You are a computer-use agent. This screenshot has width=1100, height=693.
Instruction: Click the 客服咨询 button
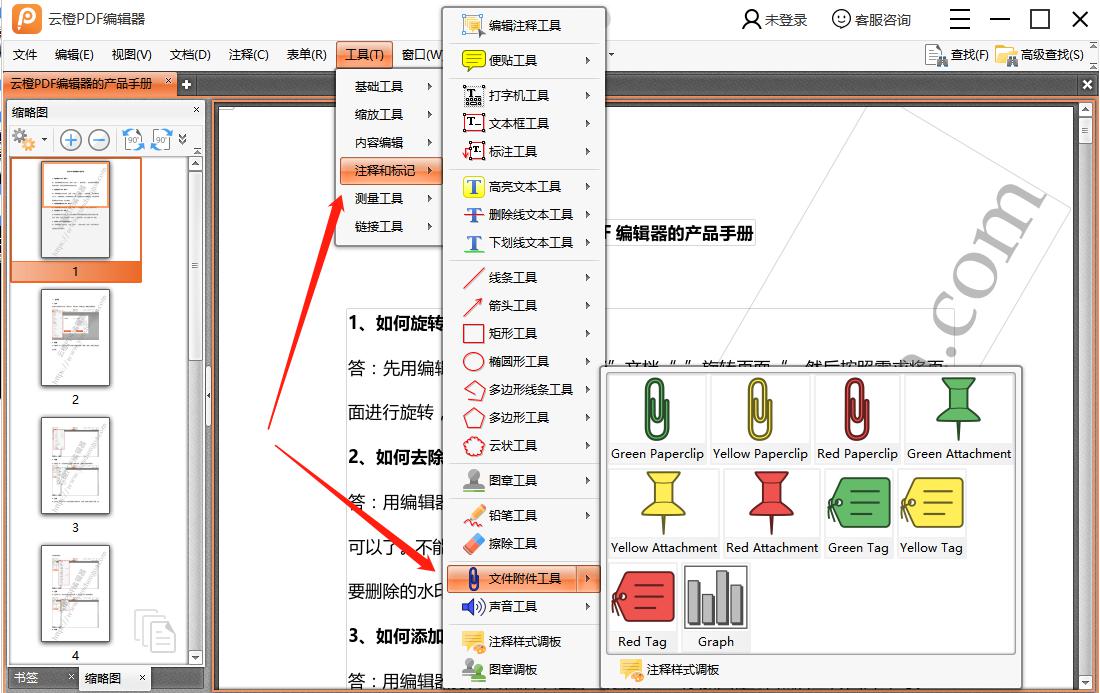click(x=871, y=19)
